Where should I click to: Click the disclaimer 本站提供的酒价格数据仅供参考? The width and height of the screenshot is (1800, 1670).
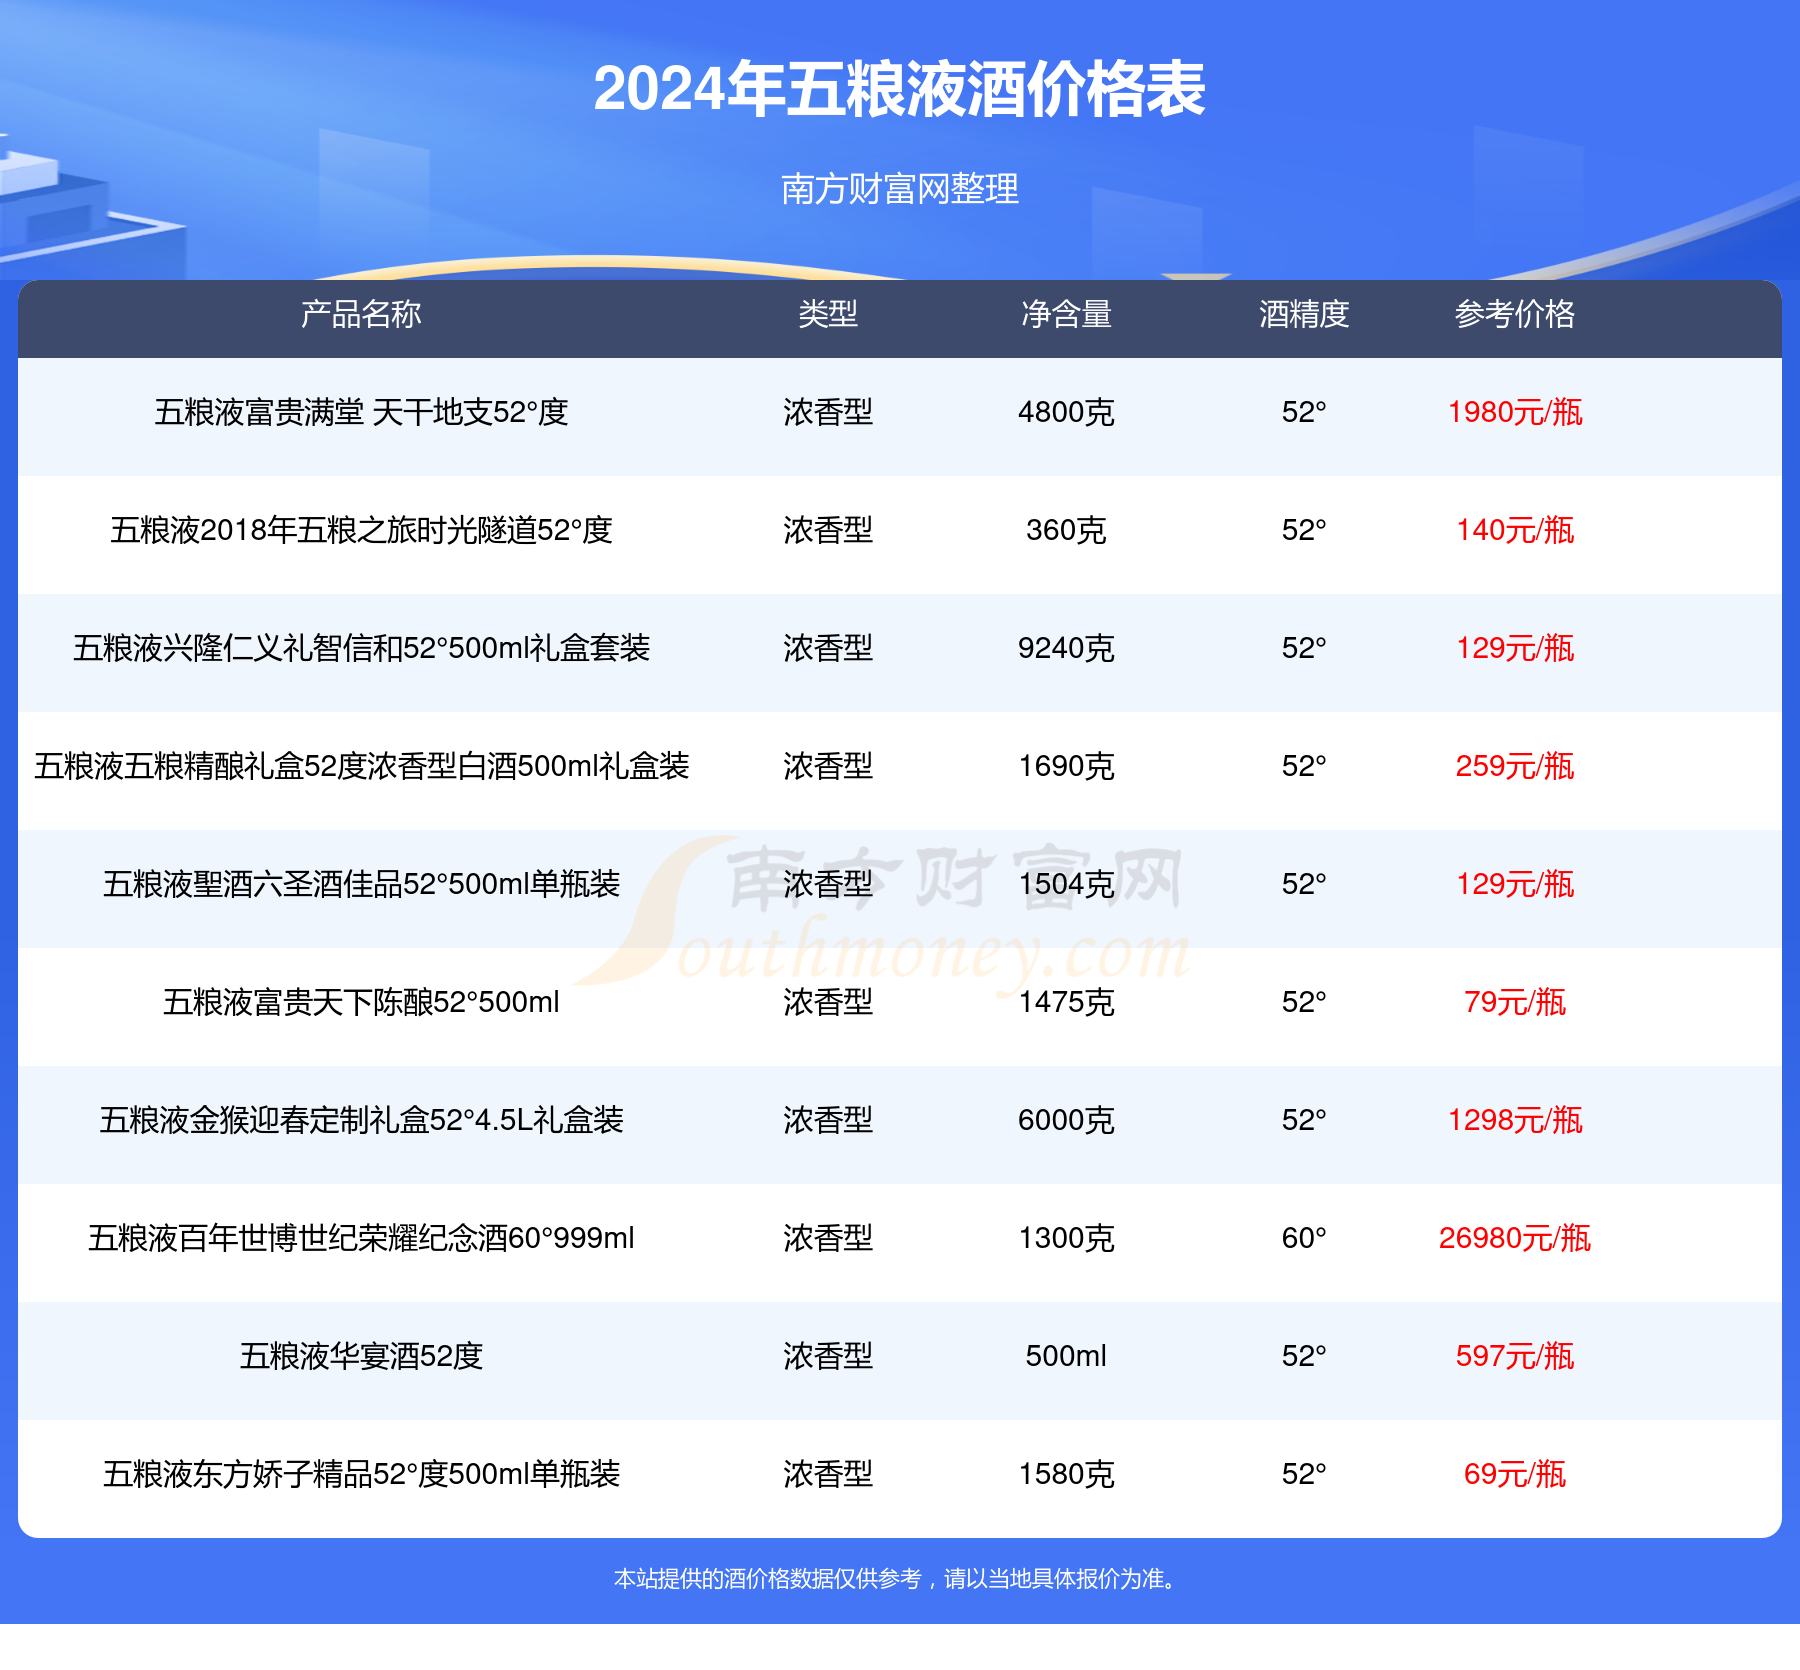point(767,1579)
